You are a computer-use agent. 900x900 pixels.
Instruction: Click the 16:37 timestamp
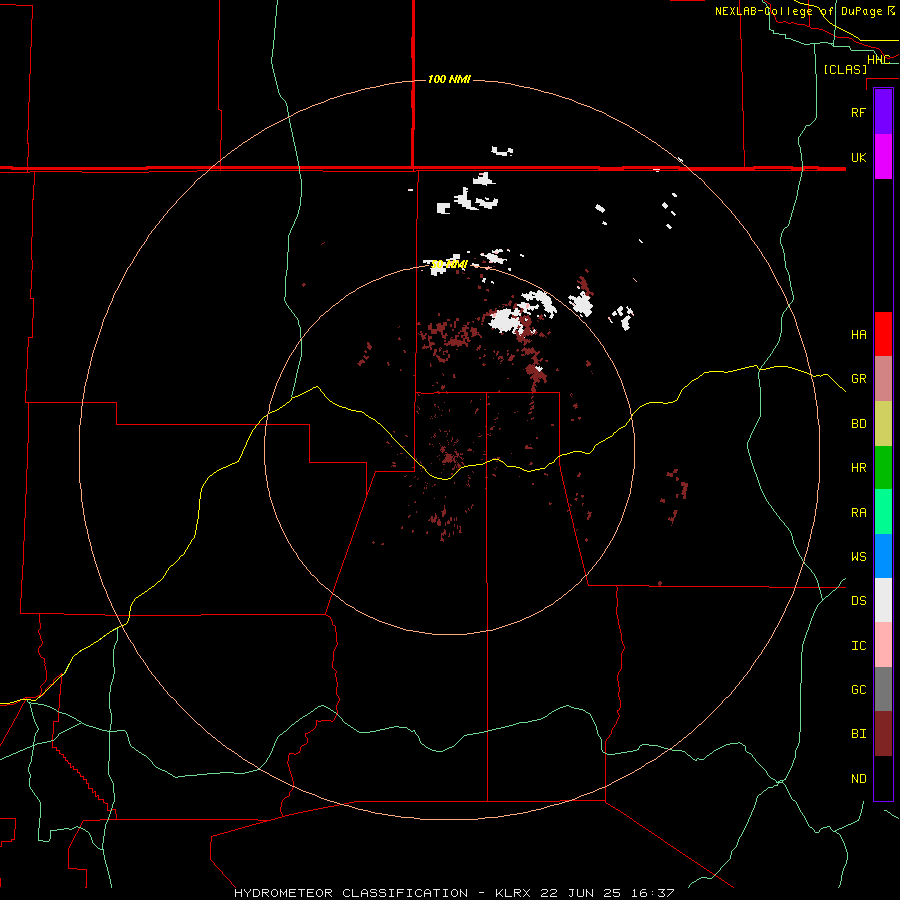coord(655,893)
